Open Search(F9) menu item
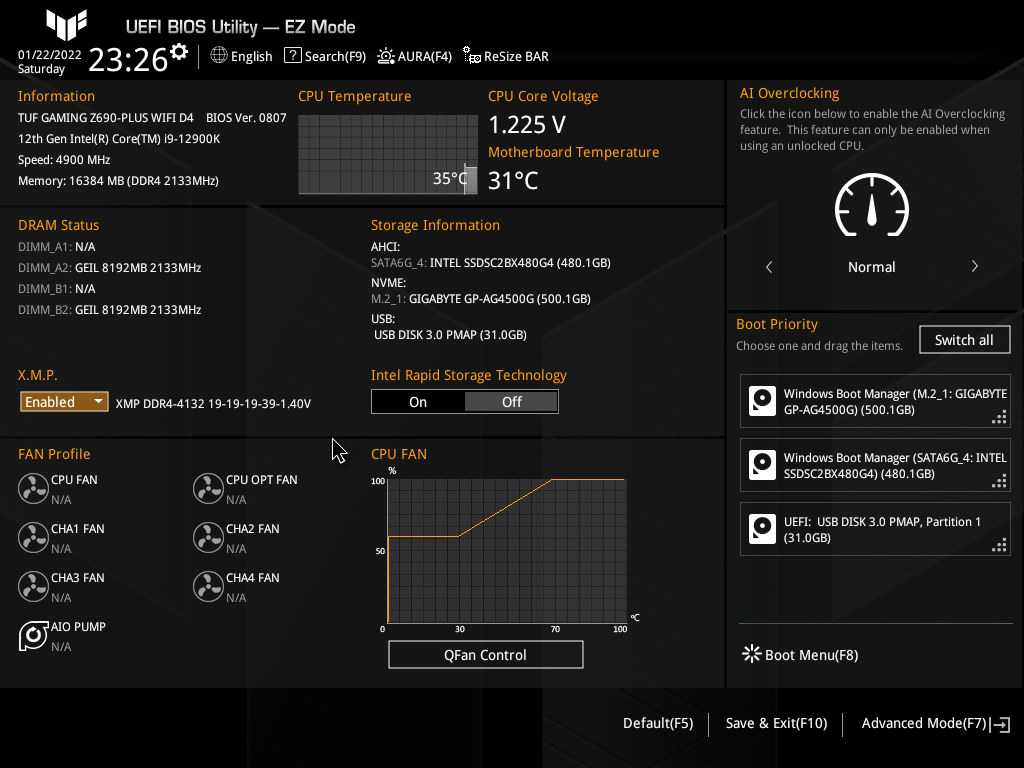1024x768 pixels. pyautogui.click(x=325, y=56)
